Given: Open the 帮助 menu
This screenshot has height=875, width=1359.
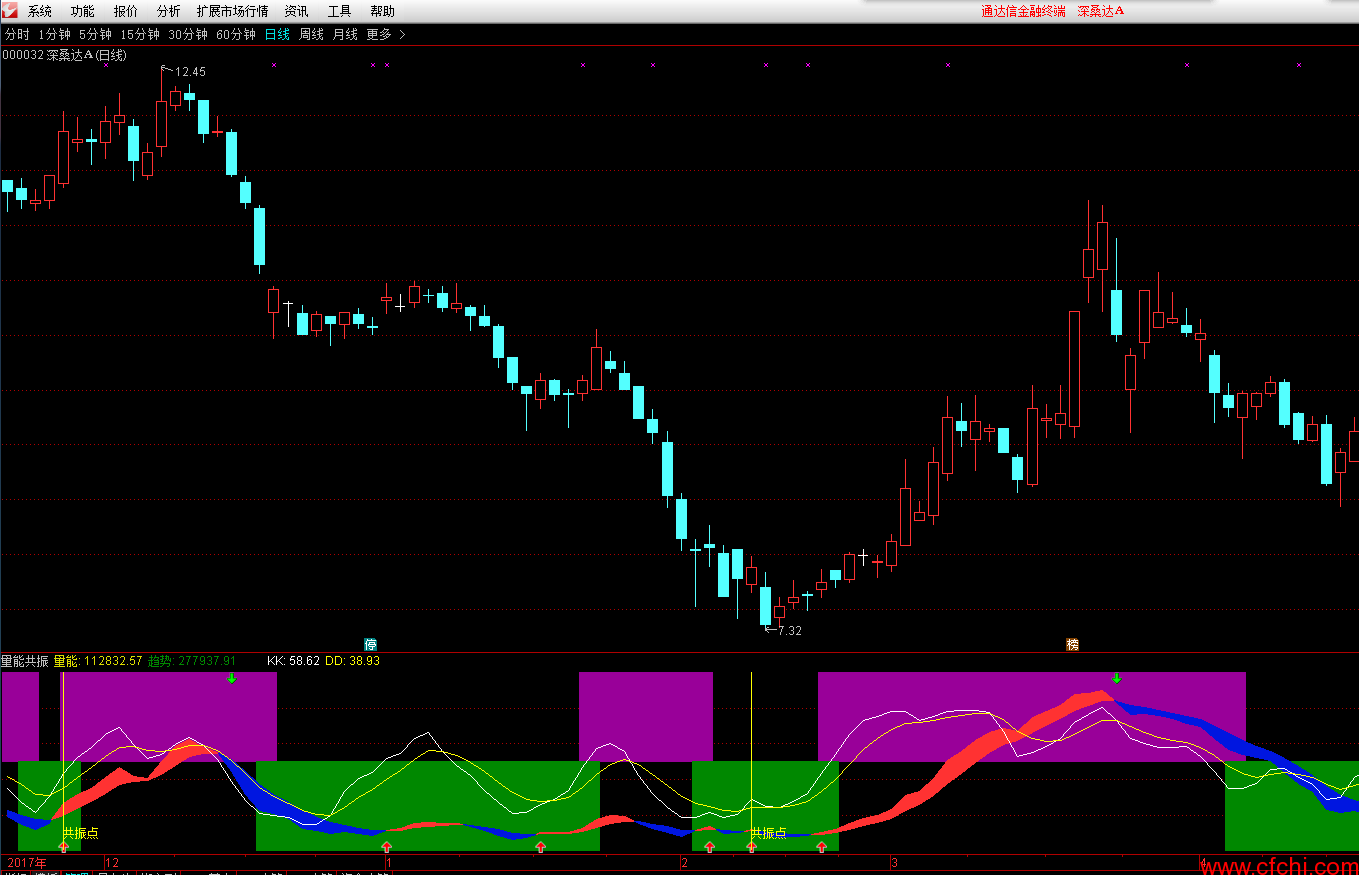Looking at the screenshot, I should pos(382,11).
